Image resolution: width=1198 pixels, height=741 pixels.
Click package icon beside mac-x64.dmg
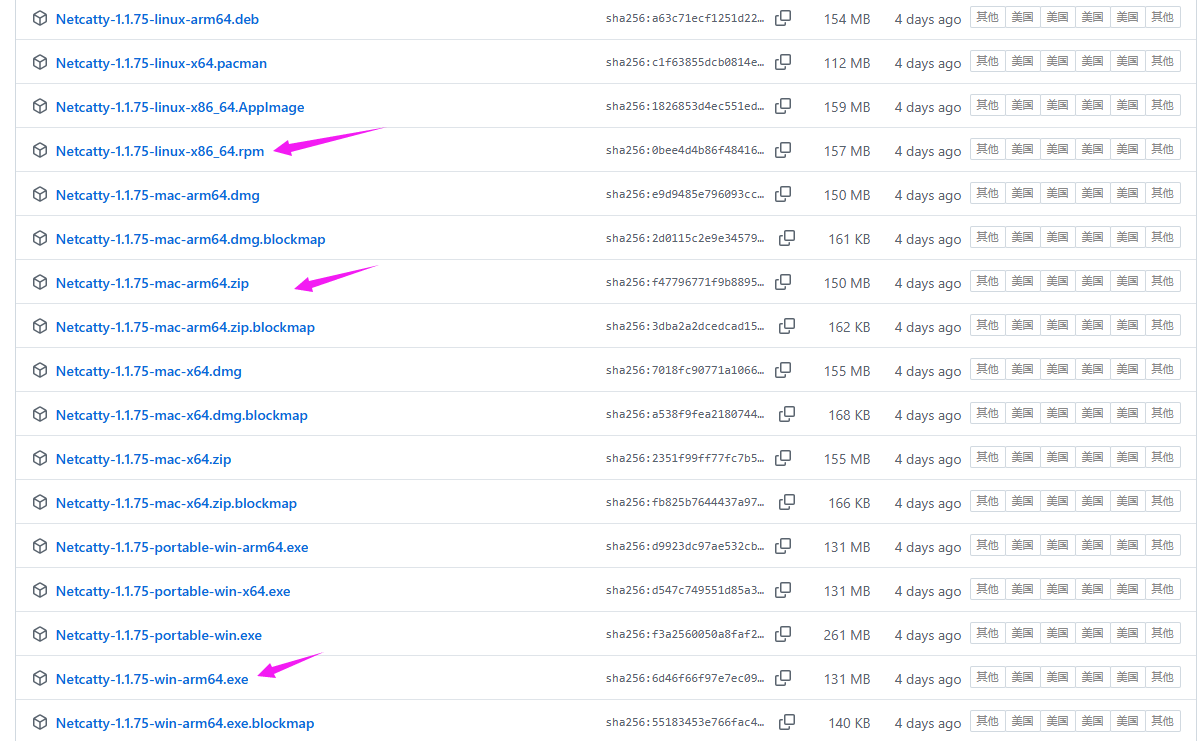click(40, 370)
